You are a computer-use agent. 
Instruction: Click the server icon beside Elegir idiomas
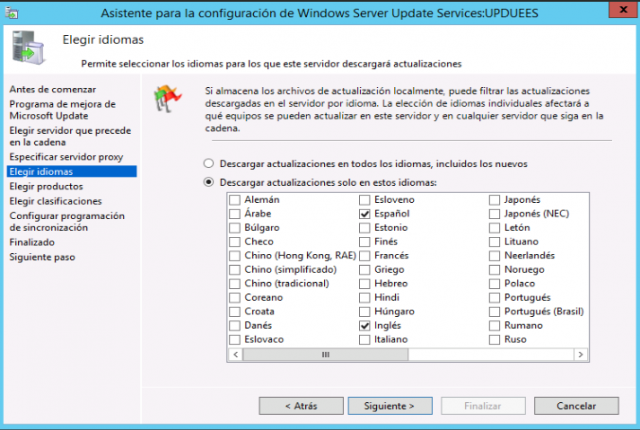(28, 47)
